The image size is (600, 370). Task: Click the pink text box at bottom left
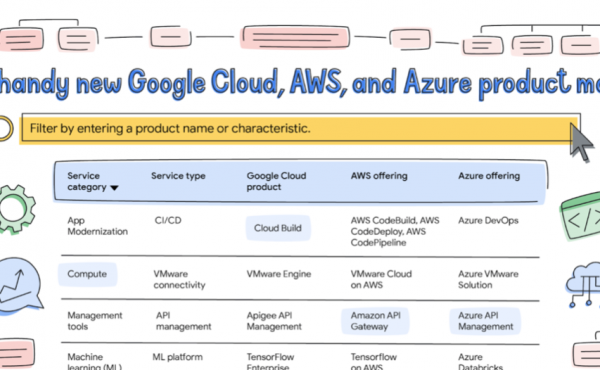coord(17,353)
